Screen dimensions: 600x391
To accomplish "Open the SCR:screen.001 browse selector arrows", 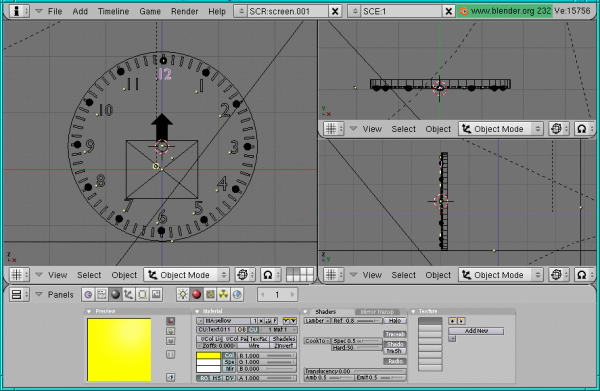I will tap(241, 11).
